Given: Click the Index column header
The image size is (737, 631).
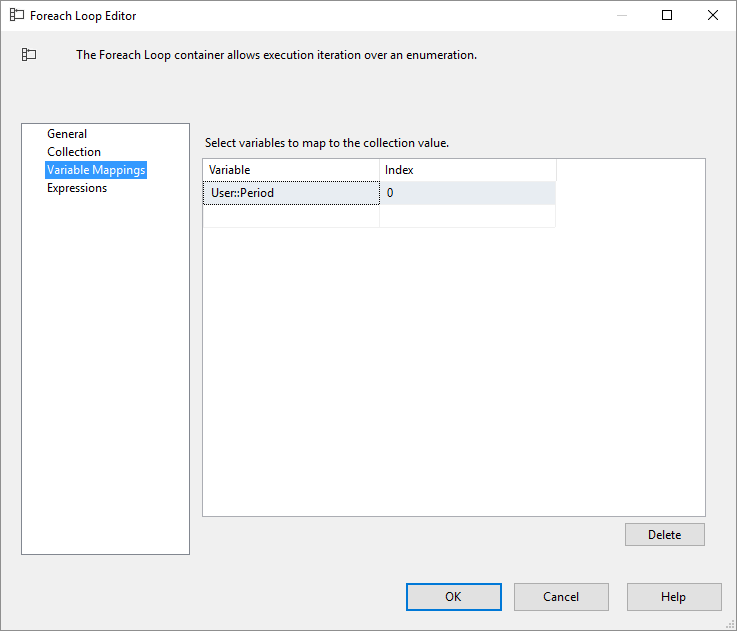Looking at the screenshot, I should point(468,170).
